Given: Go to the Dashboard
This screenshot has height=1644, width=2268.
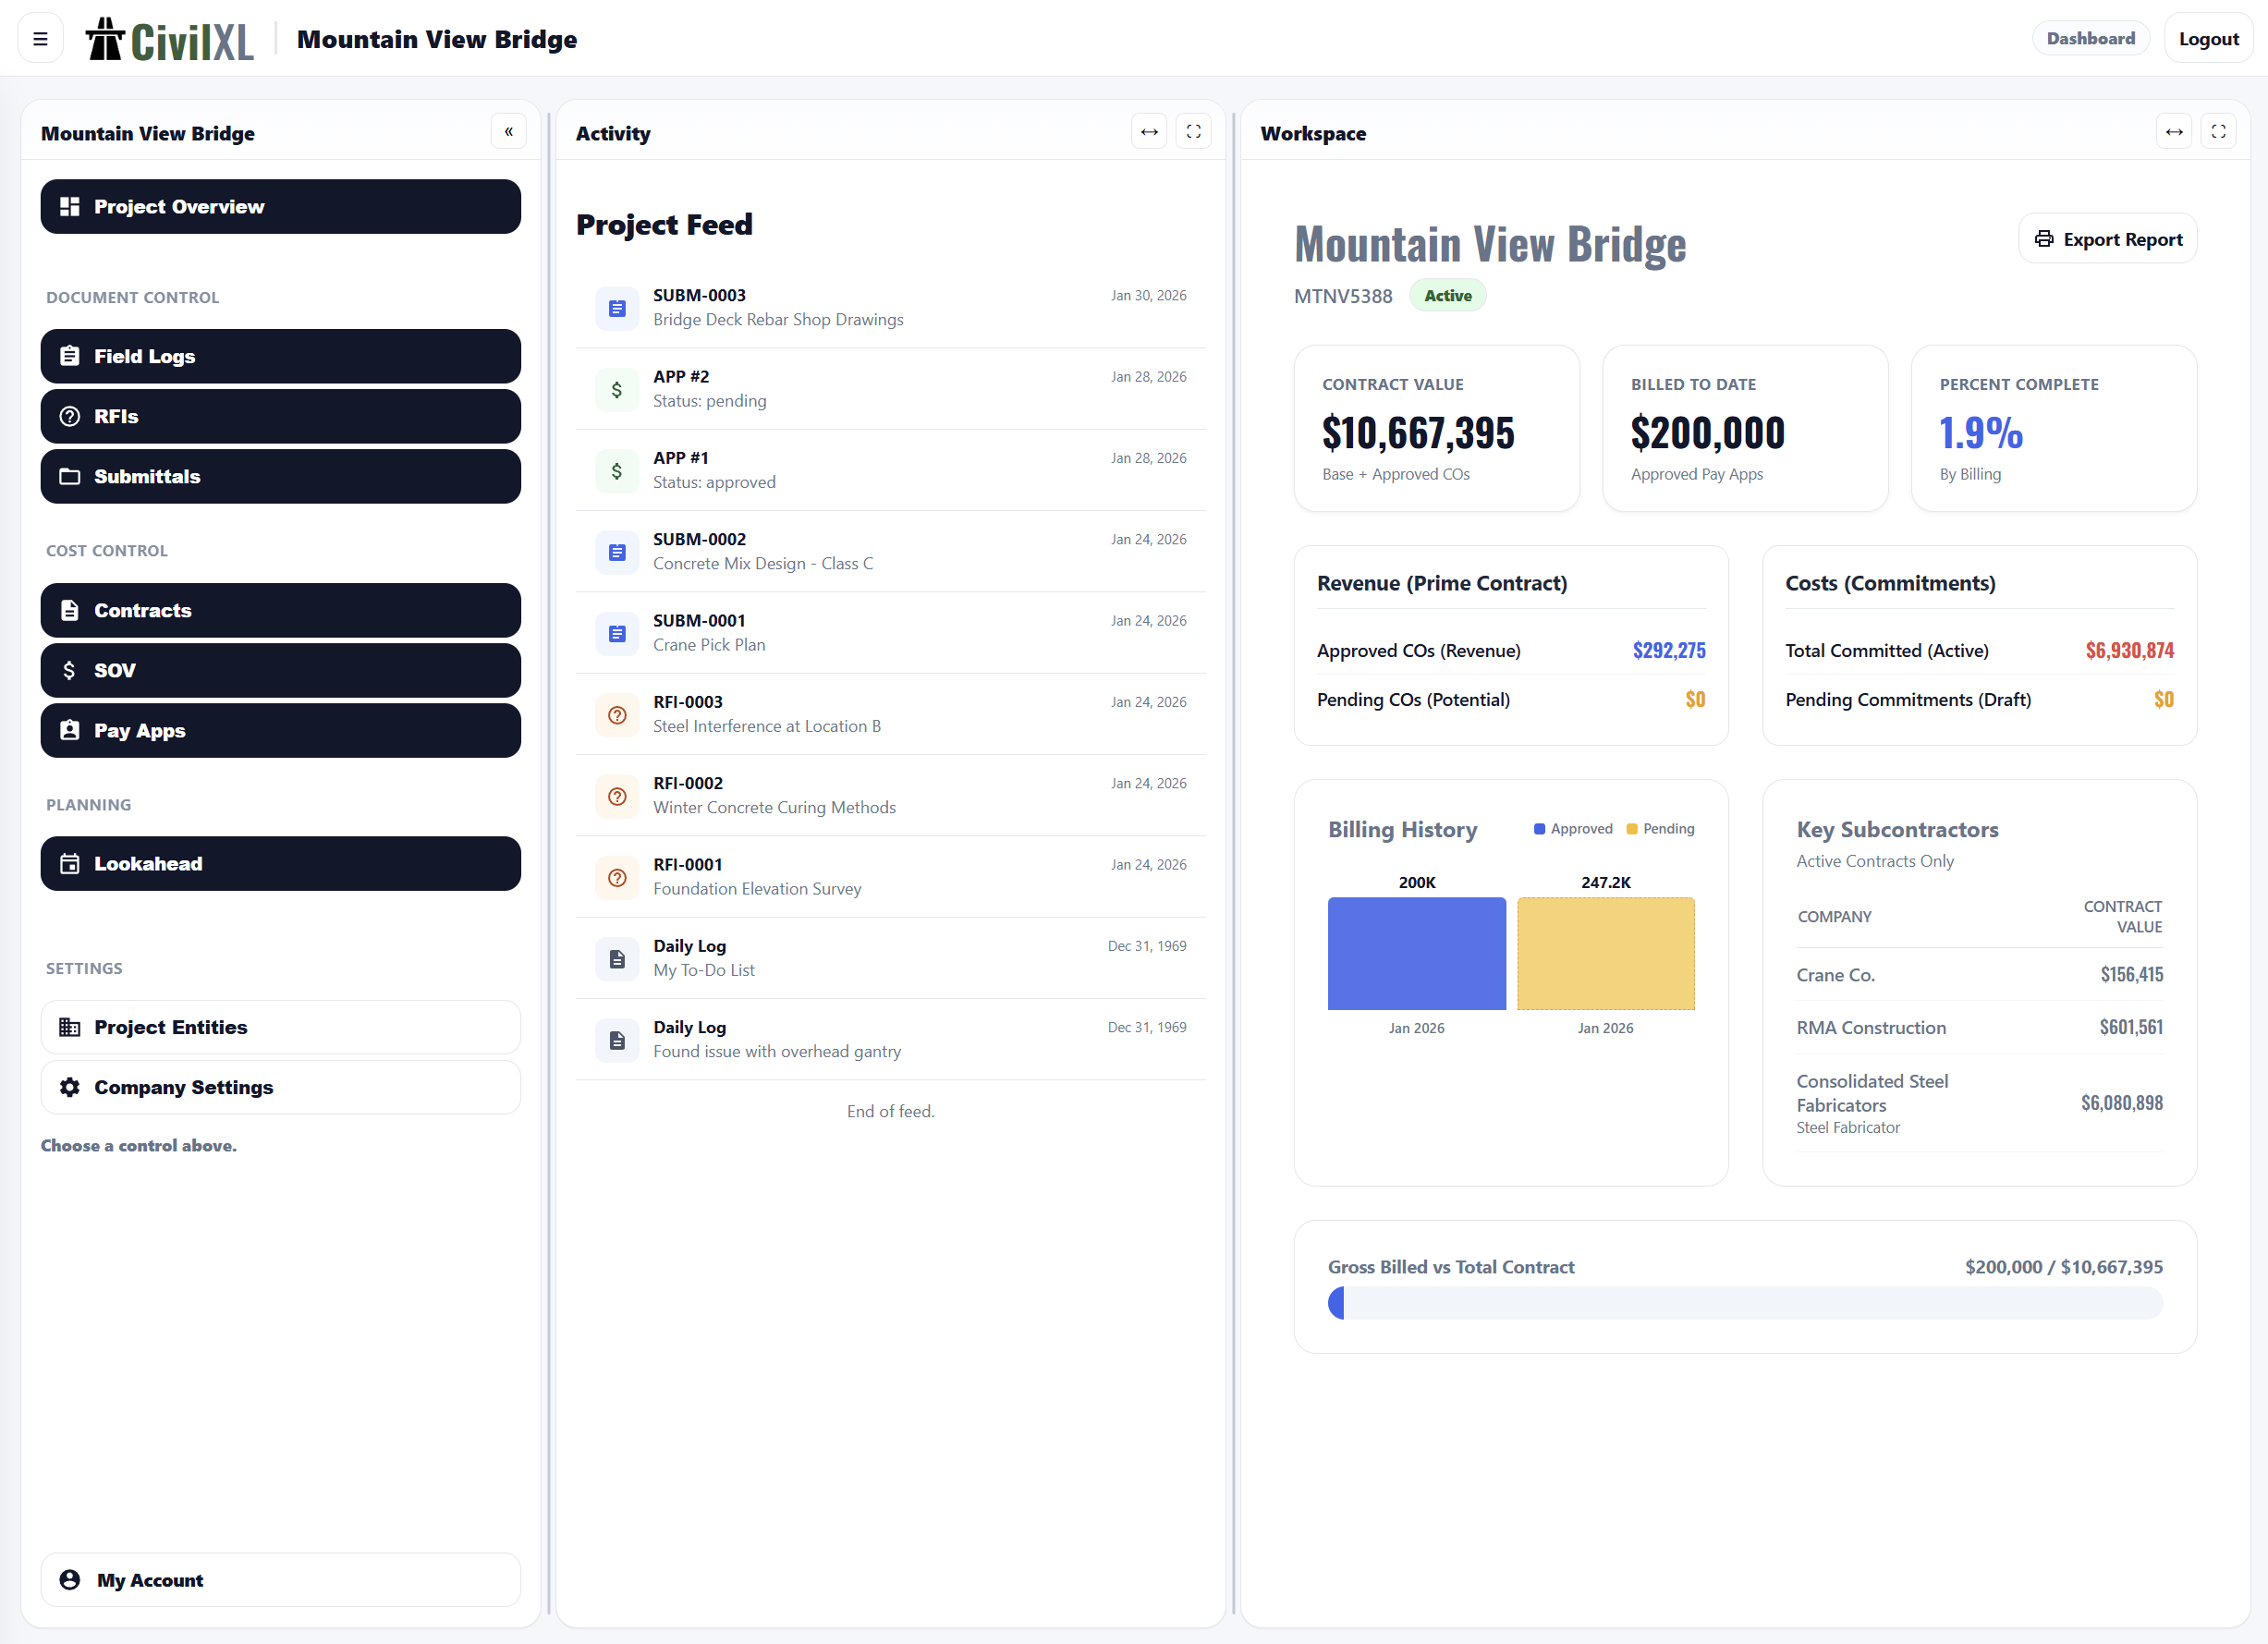Looking at the screenshot, I should click(2091, 37).
